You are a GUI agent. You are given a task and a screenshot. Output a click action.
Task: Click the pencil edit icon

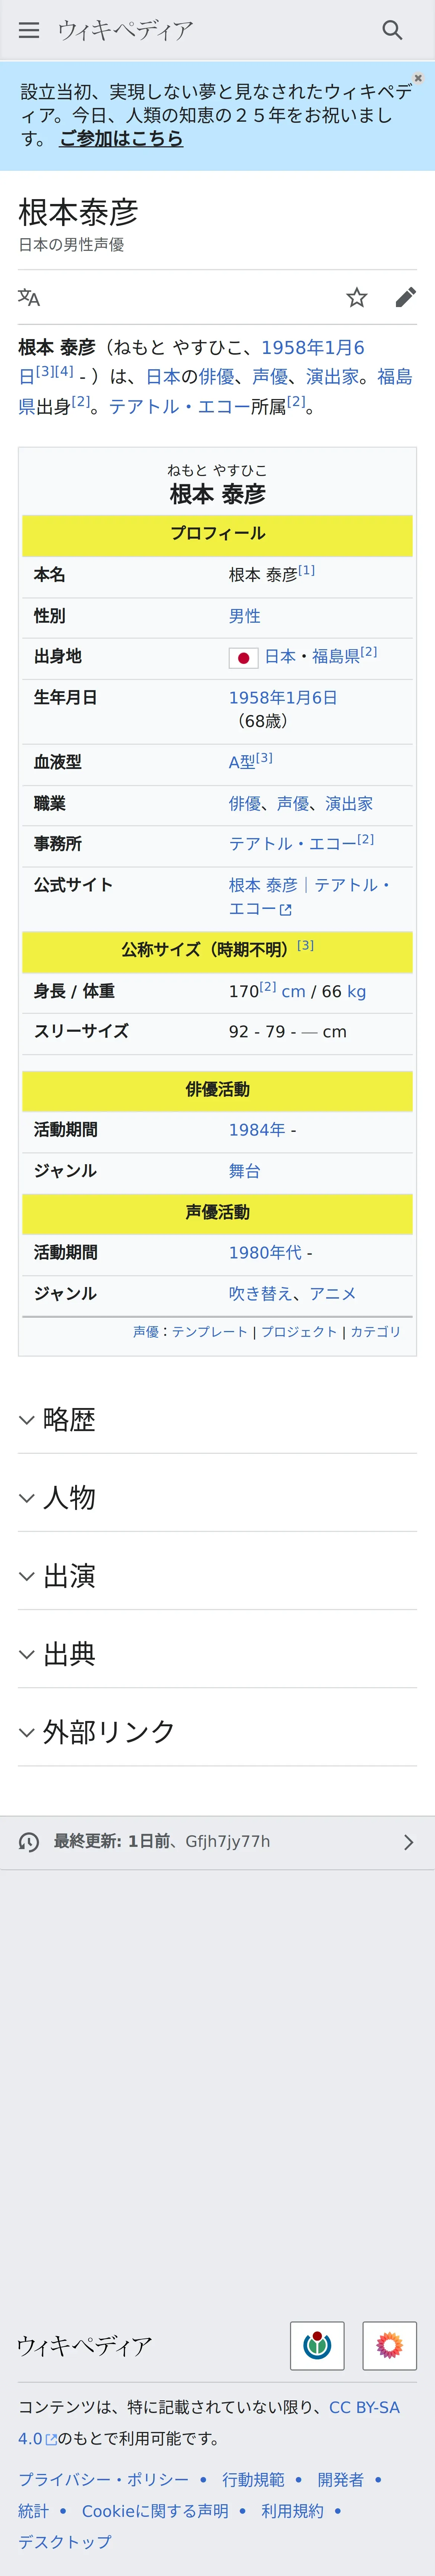[x=405, y=297]
